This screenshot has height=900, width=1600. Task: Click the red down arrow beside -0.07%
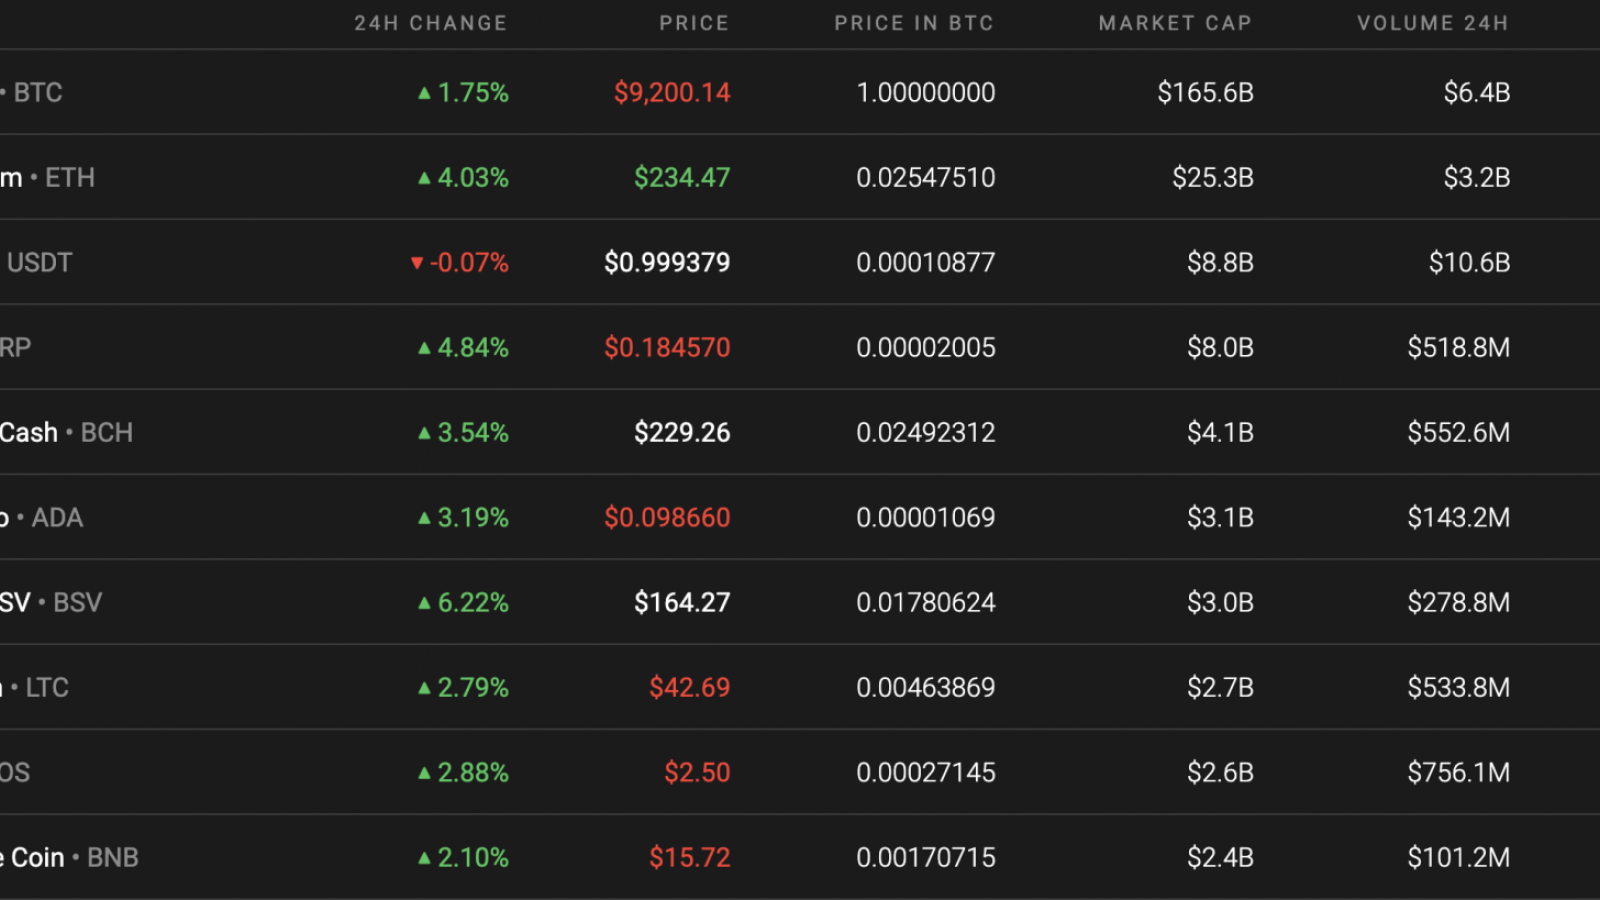(x=417, y=263)
